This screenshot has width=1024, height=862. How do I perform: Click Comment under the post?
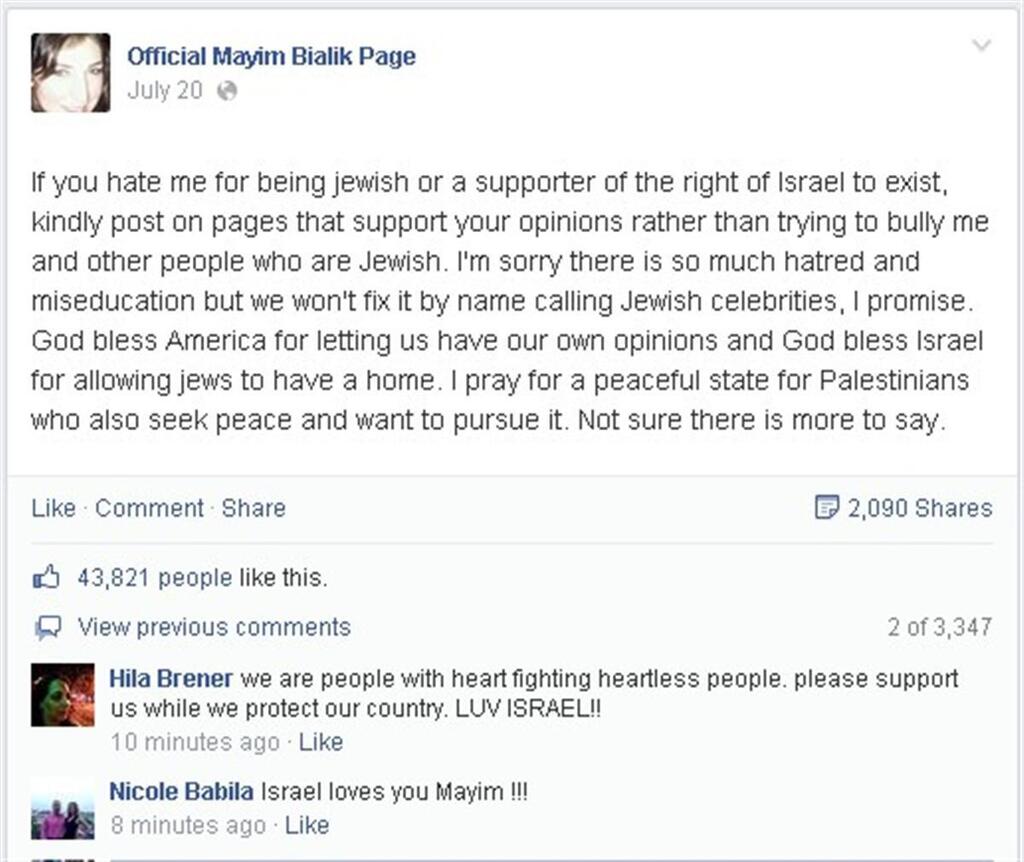pos(150,508)
